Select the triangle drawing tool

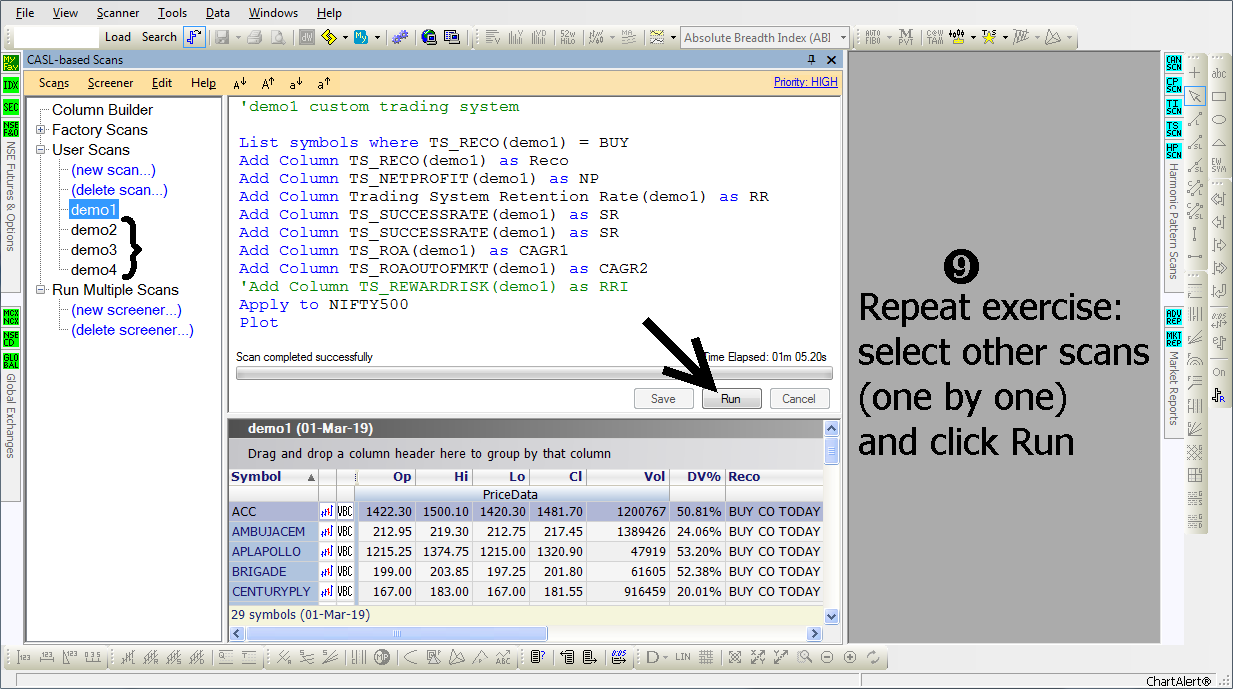tap(1219, 142)
